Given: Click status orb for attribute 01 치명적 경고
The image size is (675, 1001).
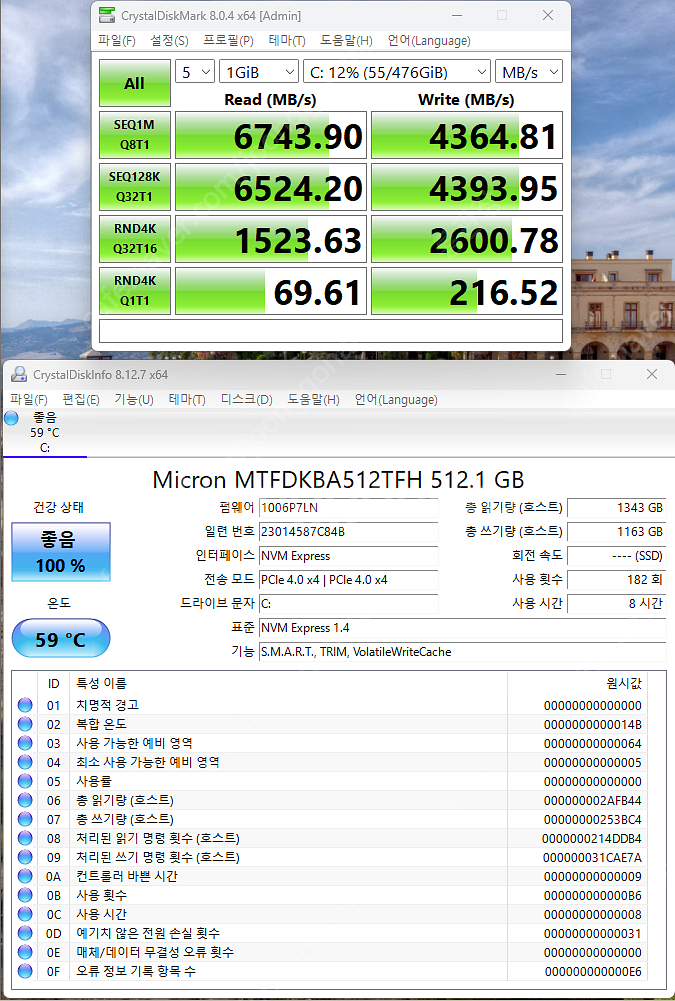Looking at the screenshot, I should 25,705.
